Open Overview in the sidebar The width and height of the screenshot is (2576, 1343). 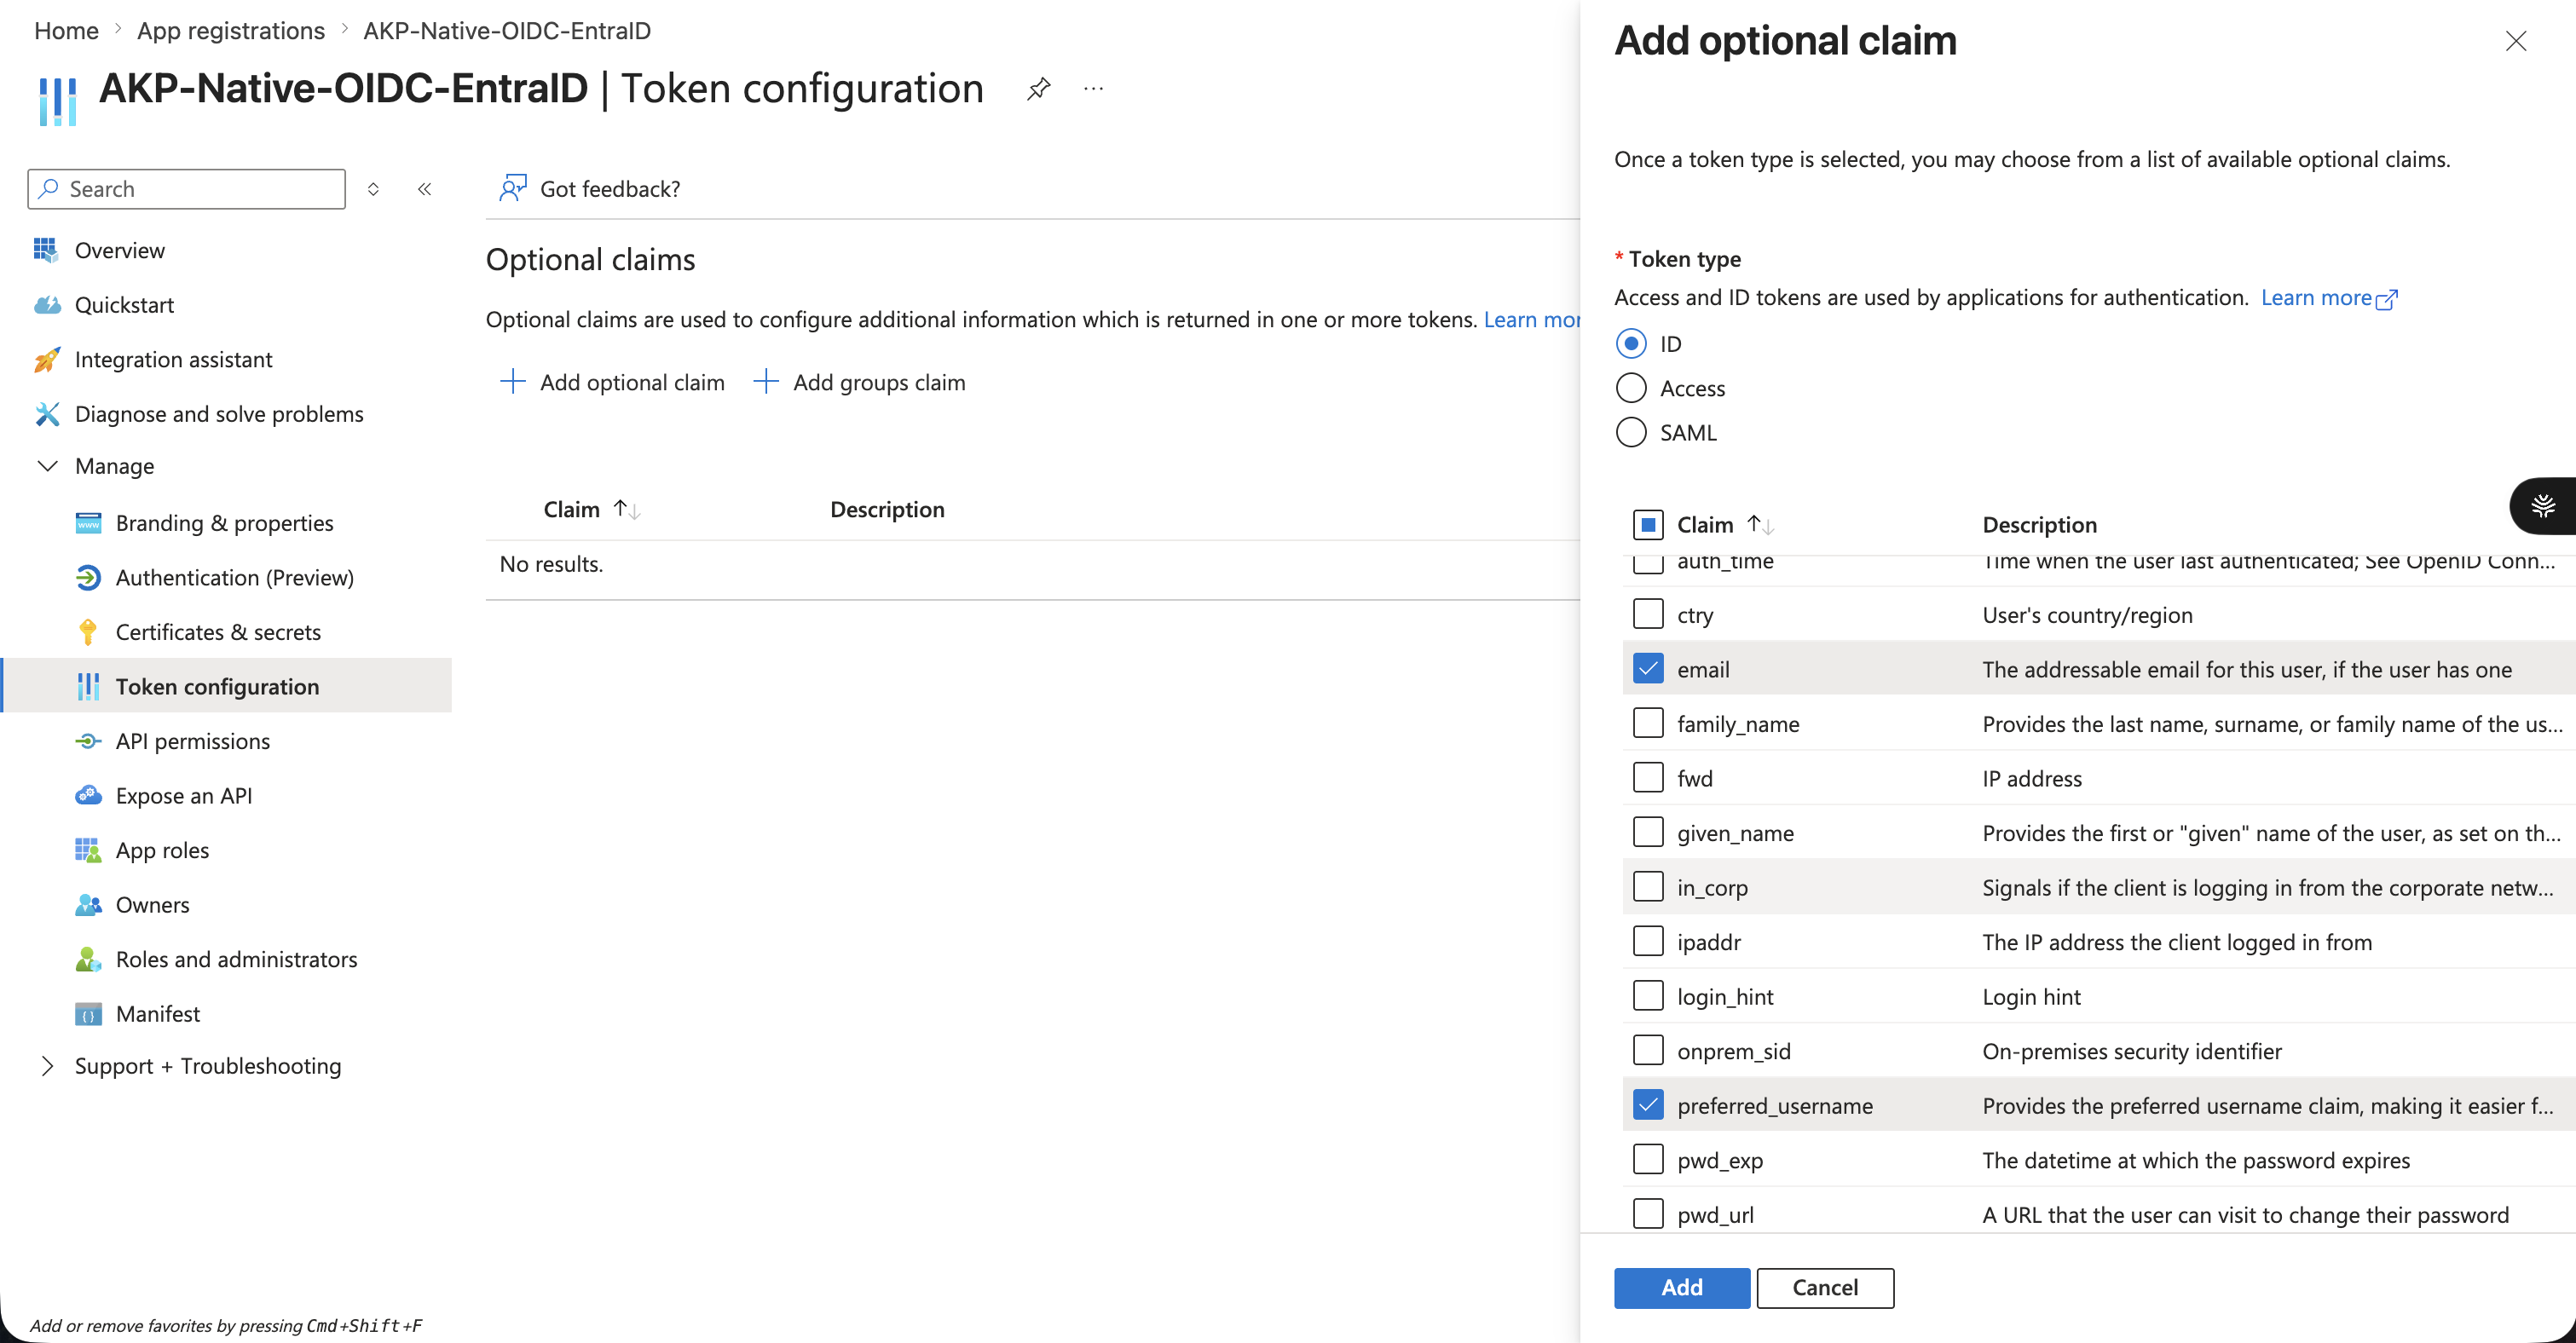119,250
